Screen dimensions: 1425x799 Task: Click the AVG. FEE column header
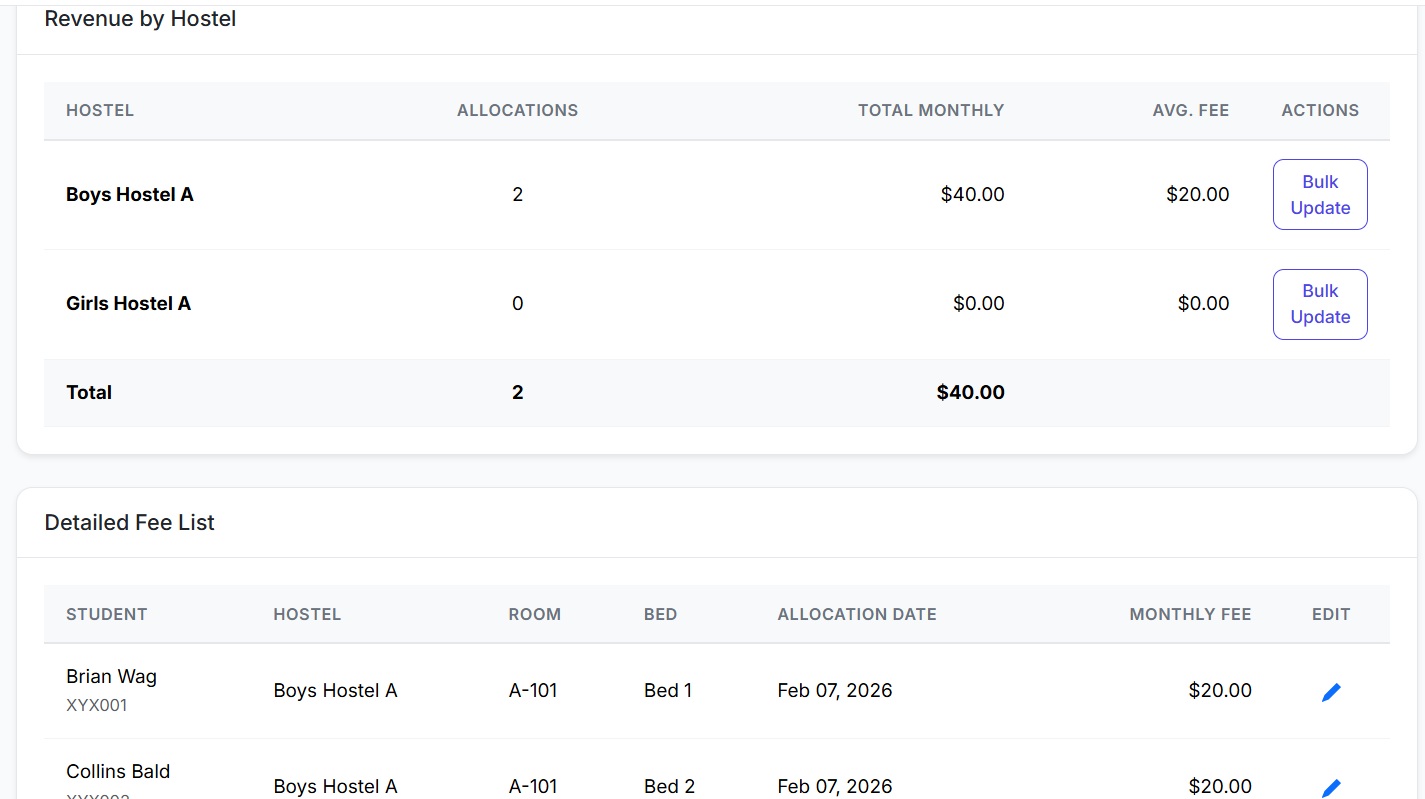click(1190, 111)
